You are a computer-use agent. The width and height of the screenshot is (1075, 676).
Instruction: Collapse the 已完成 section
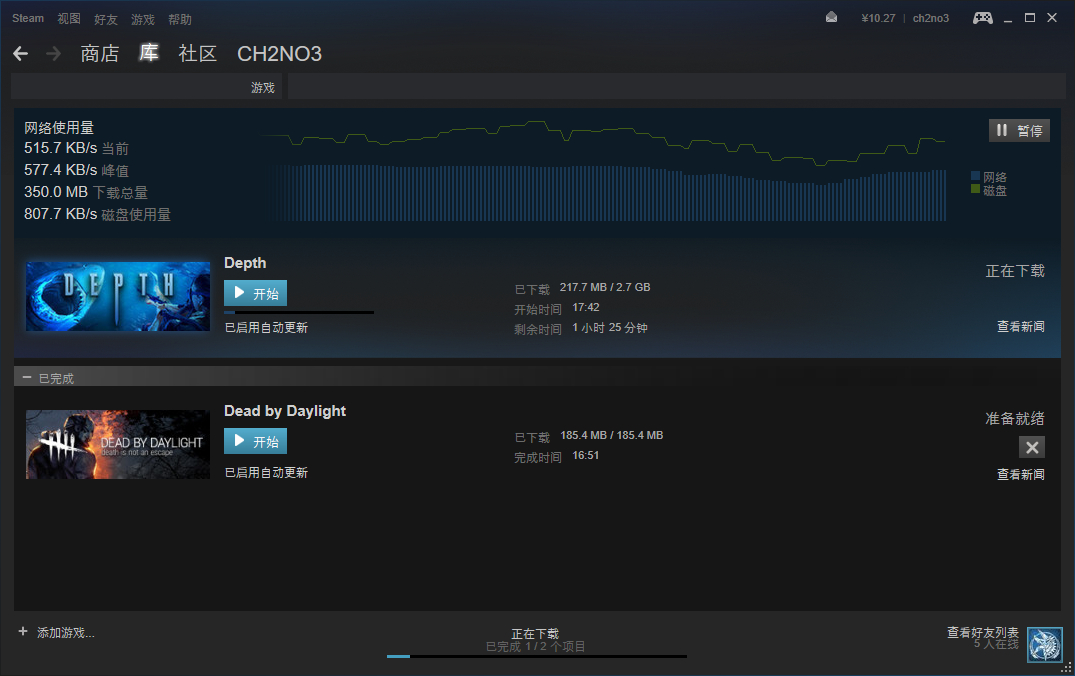coord(27,378)
